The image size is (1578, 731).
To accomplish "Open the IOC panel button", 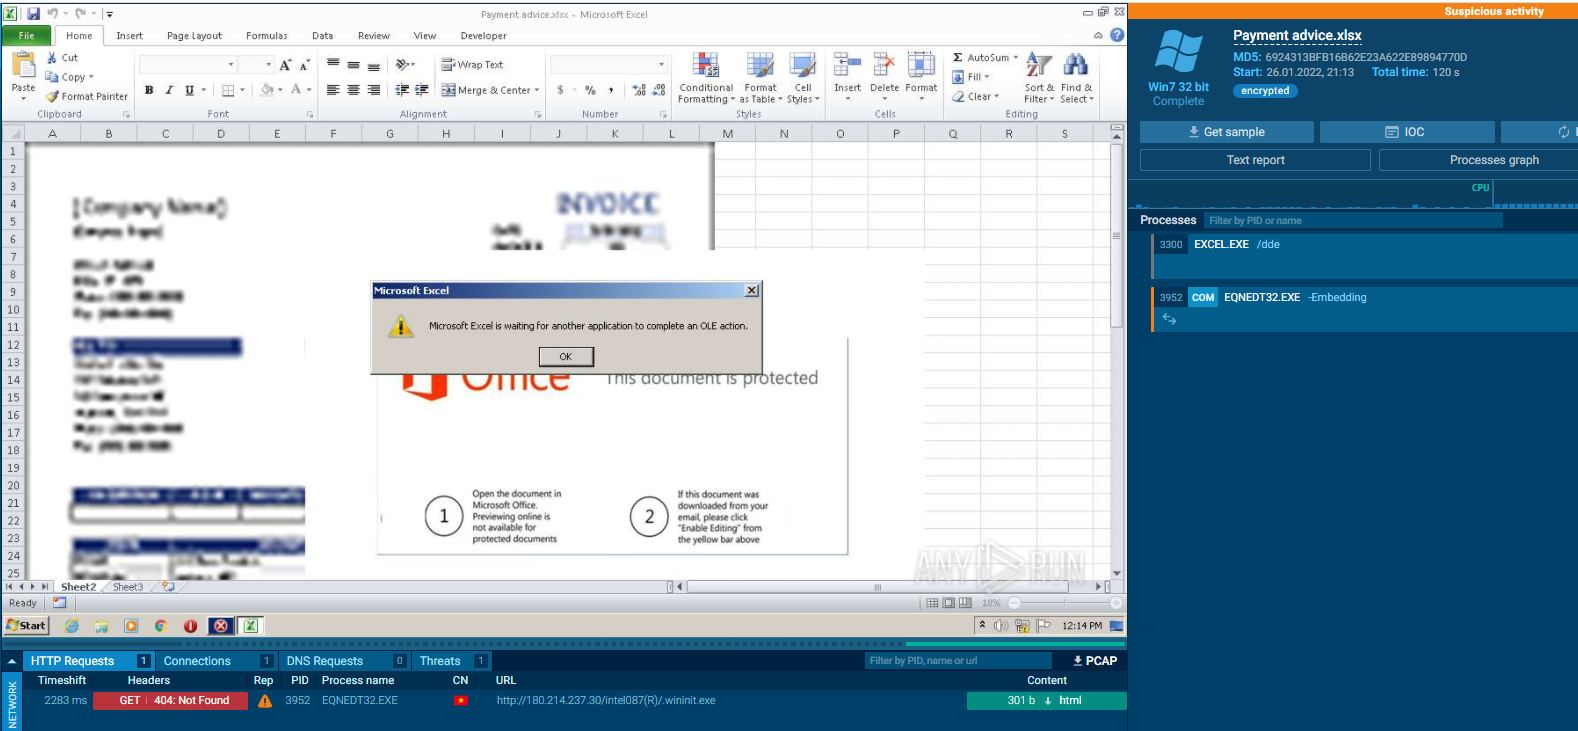I will pyautogui.click(x=1406, y=132).
